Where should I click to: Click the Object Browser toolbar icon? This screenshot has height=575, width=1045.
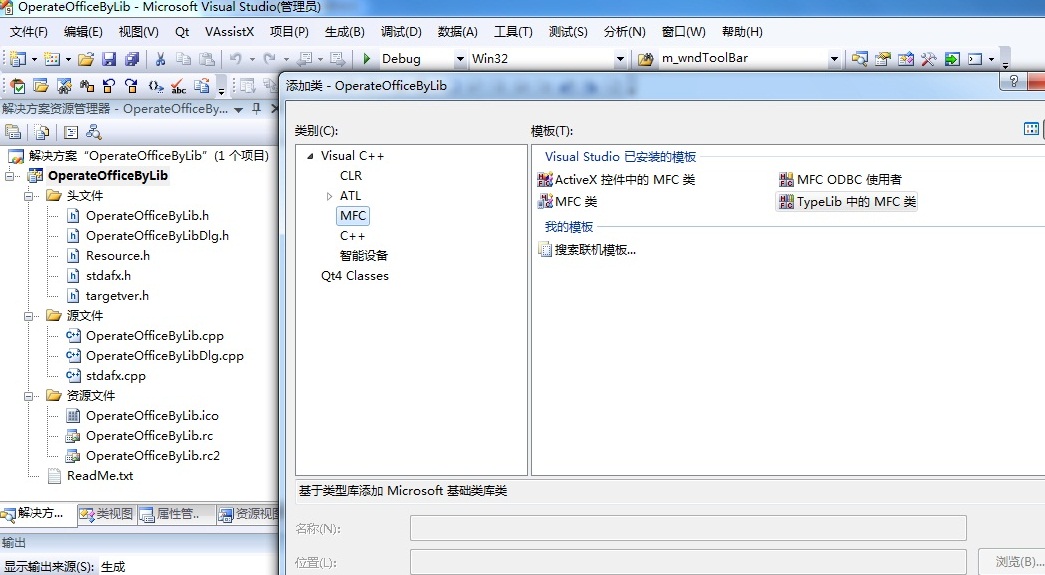point(906,59)
